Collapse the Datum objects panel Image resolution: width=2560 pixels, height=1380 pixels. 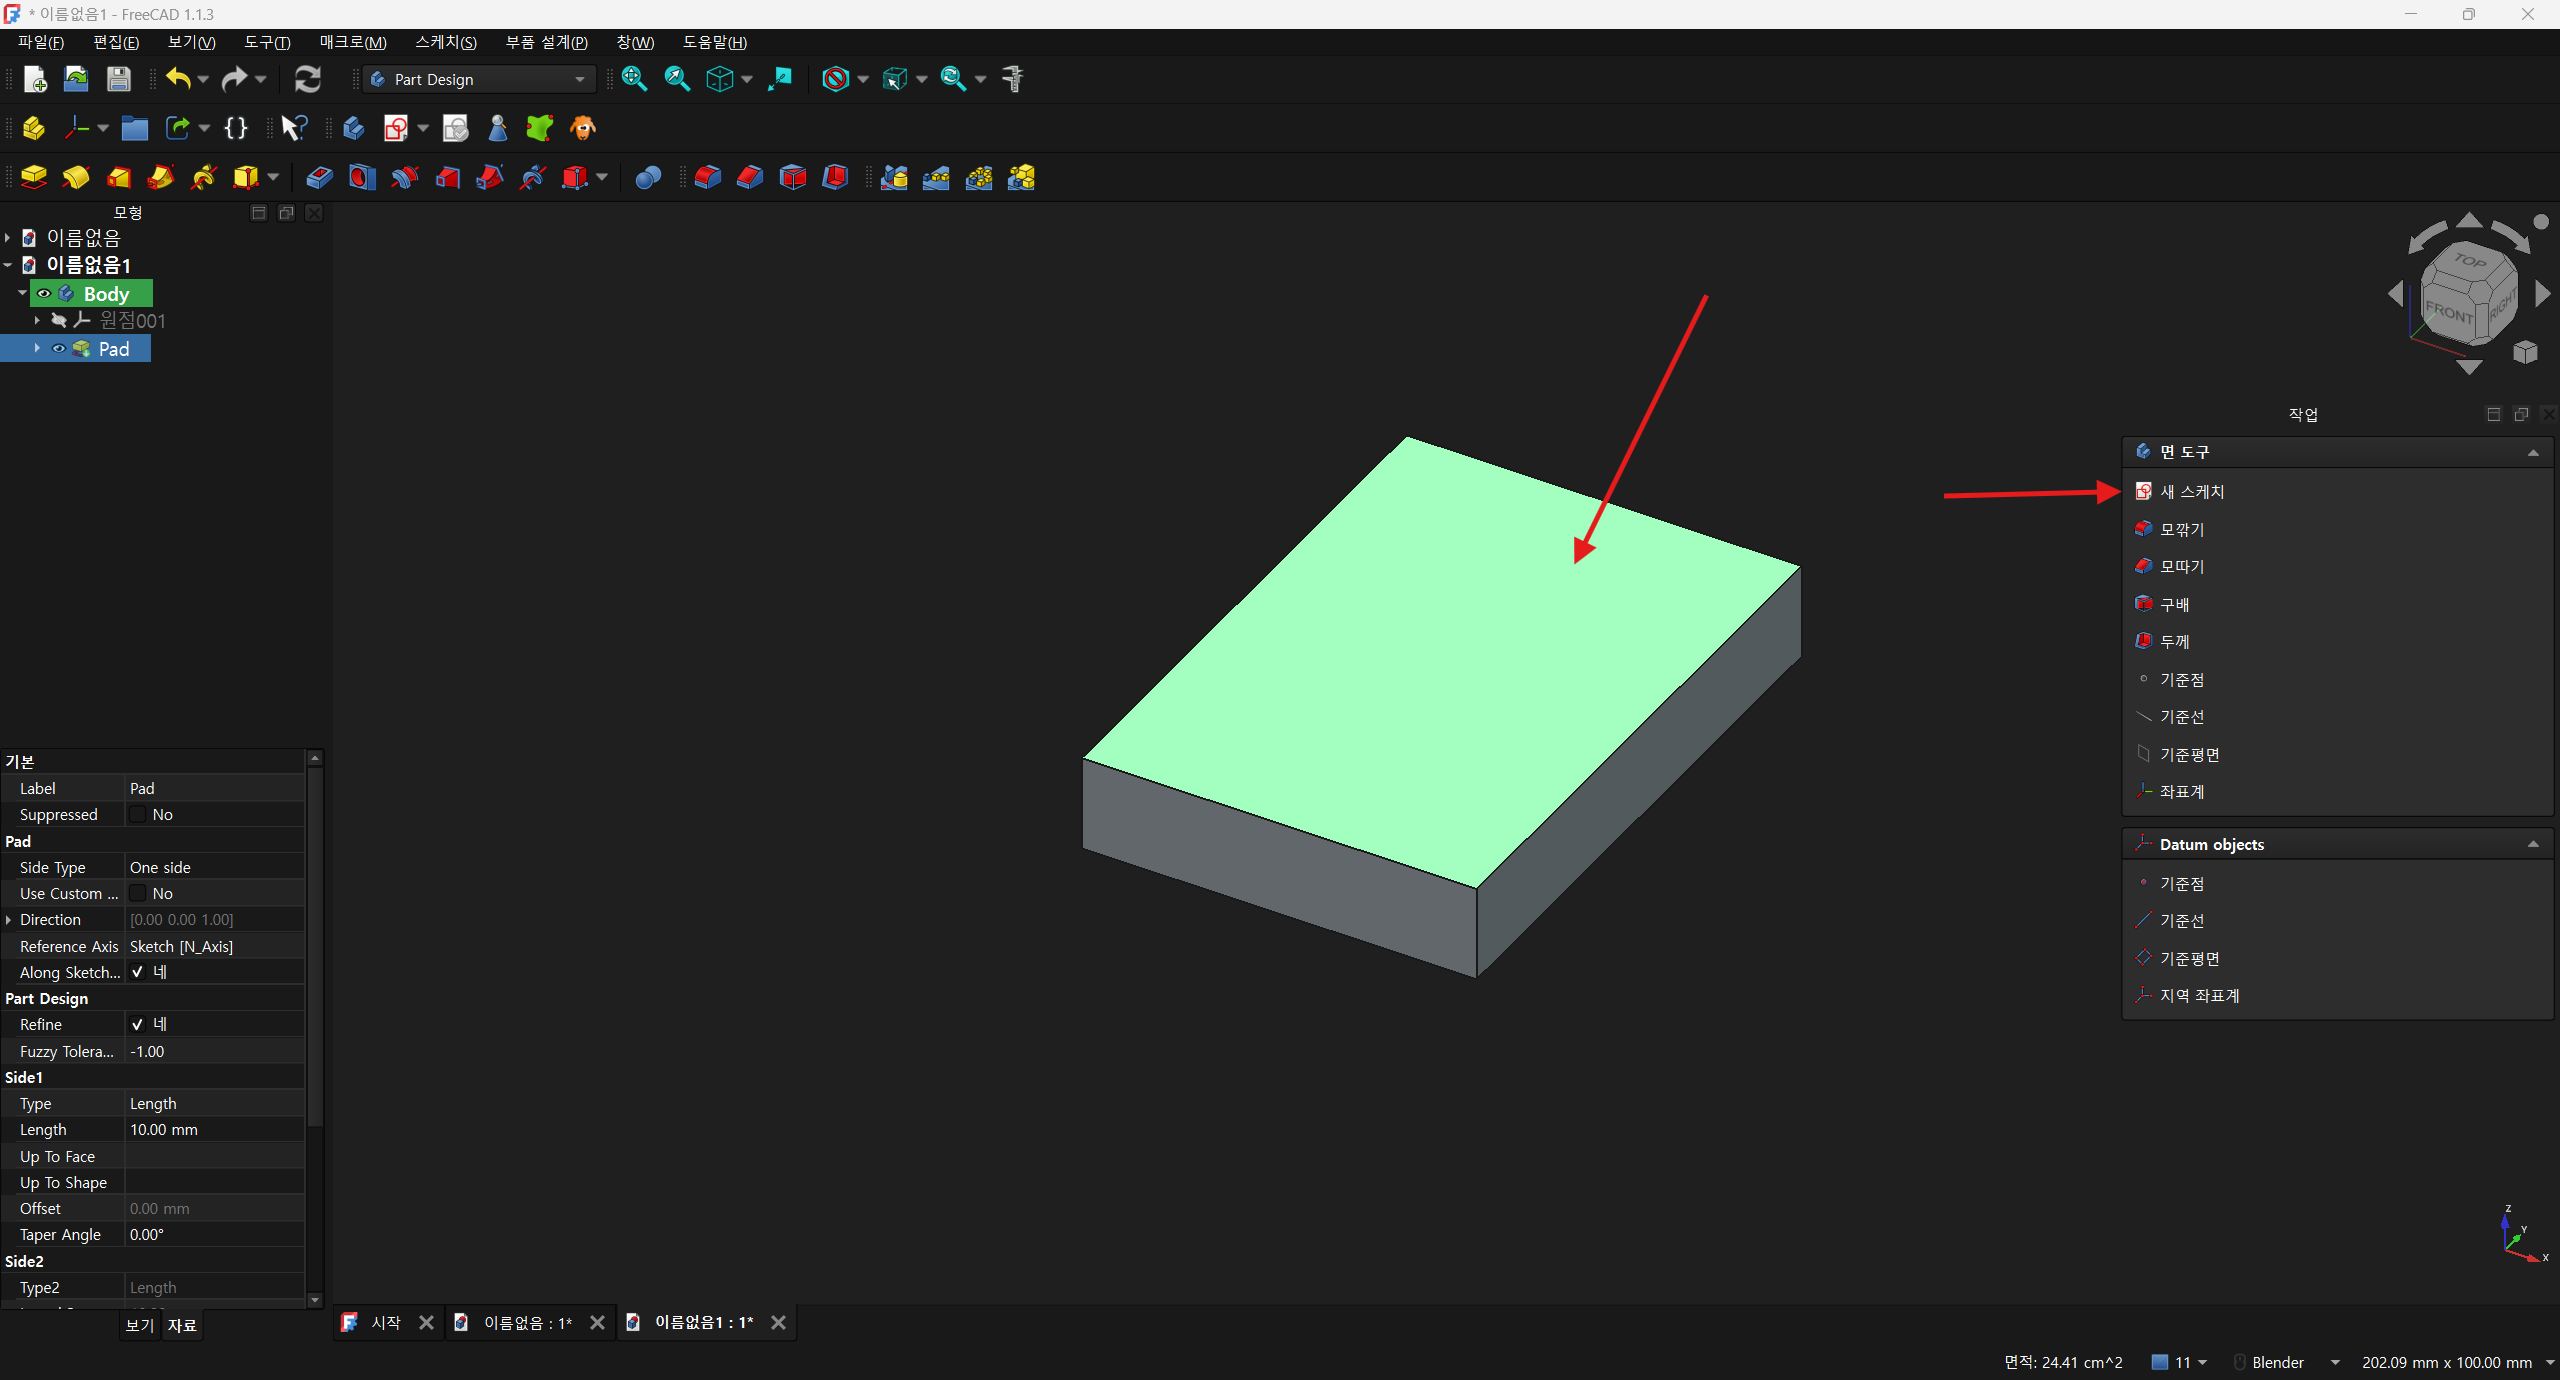pos(2533,844)
